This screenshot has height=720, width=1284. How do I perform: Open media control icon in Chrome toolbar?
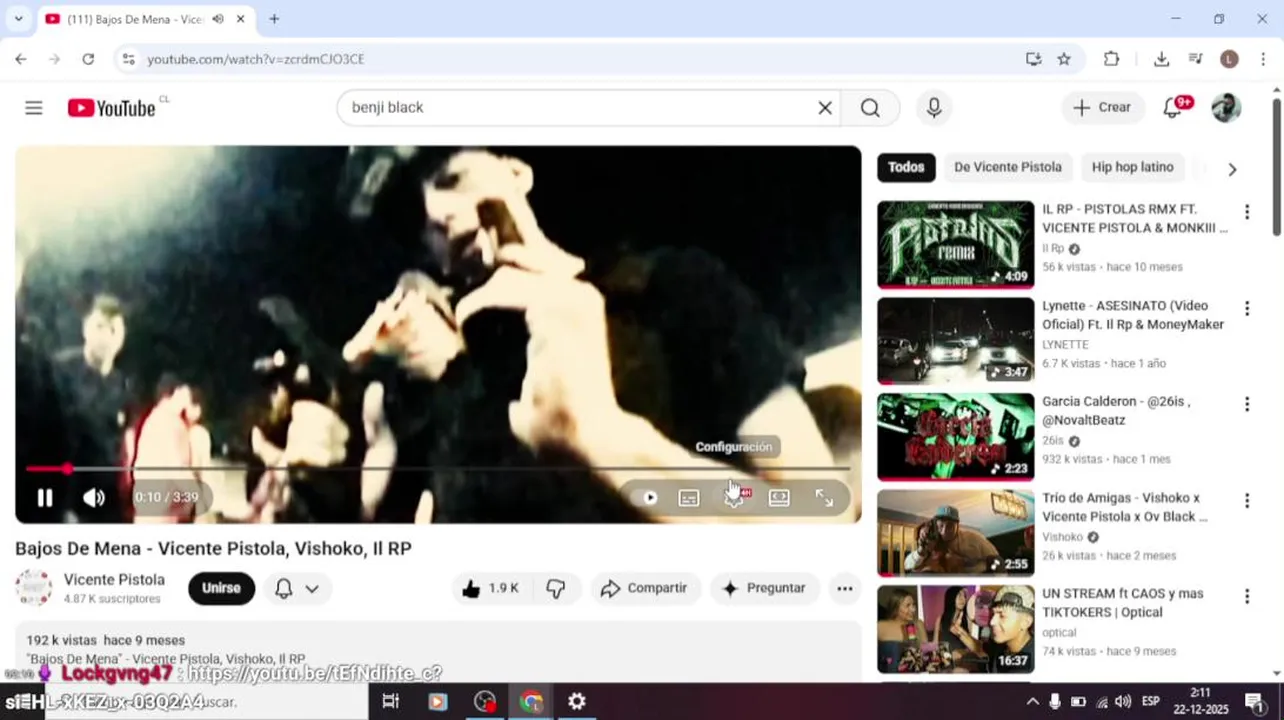(1195, 59)
